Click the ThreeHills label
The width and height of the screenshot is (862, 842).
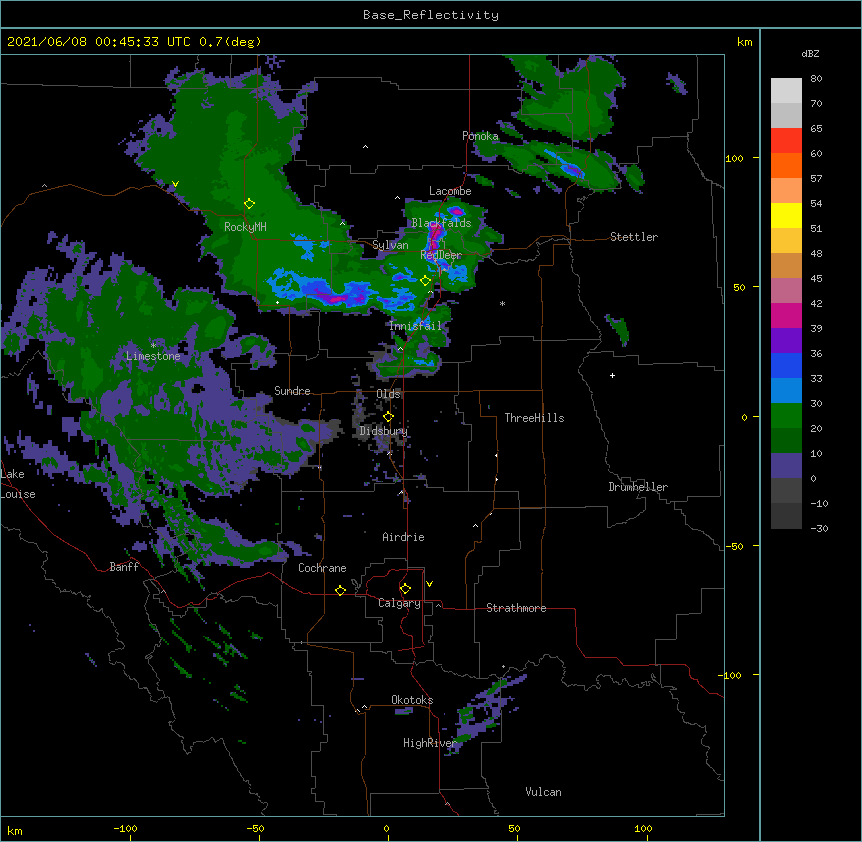coord(534,418)
